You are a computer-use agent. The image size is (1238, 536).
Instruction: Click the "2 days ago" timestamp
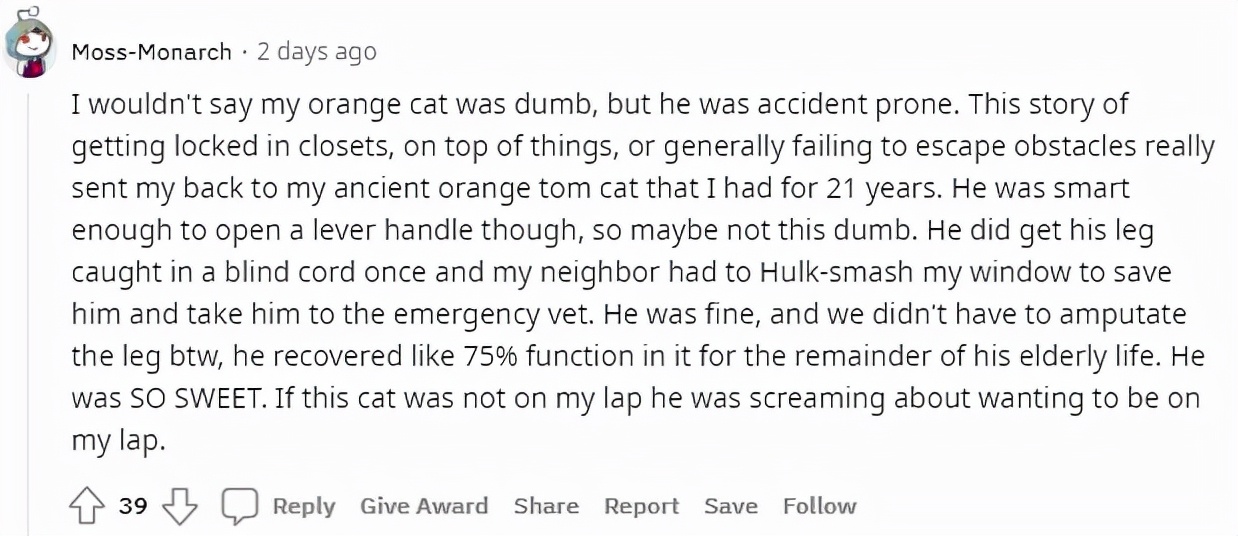click(x=316, y=51)
